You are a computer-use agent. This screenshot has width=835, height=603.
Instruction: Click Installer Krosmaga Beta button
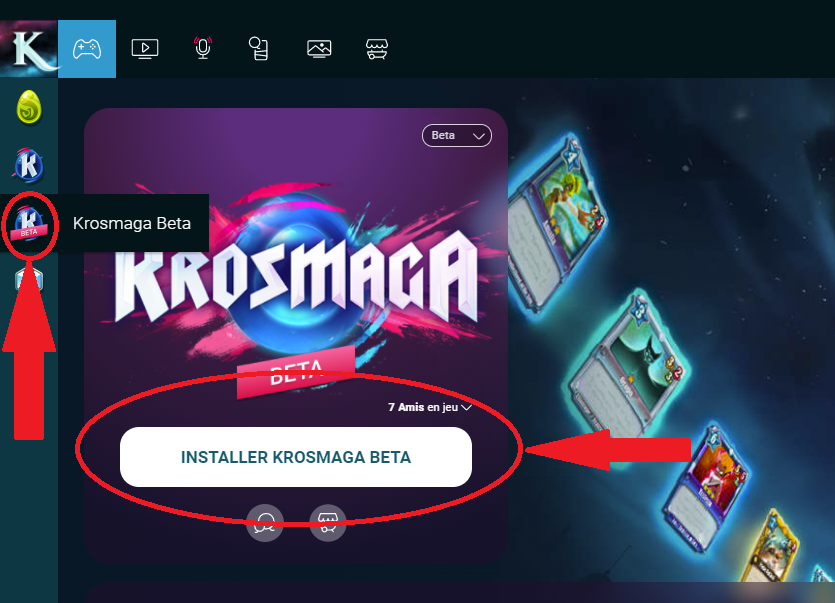click(296, 457)
